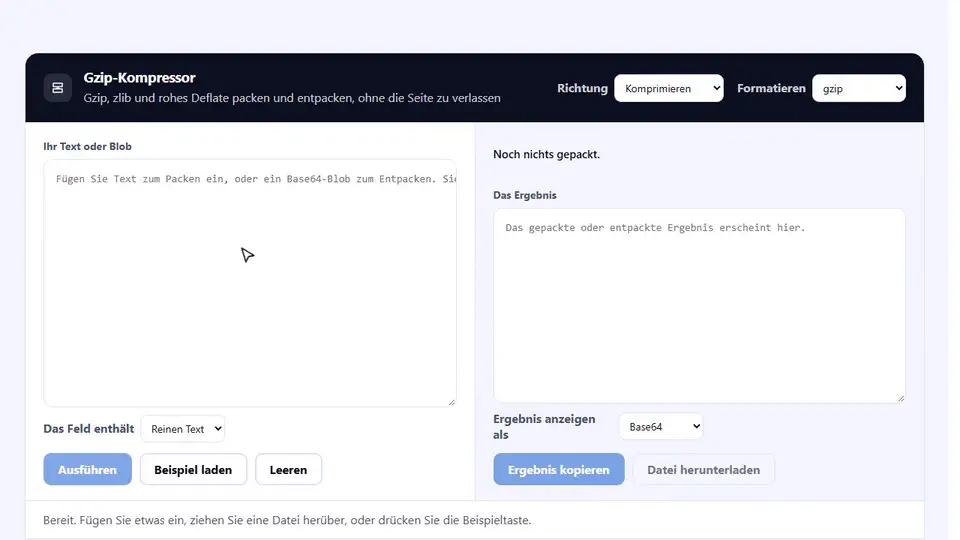The image size is (960, 540).
Task: Click the 'Das Feld enthält' label
Action: pos(89,429)
